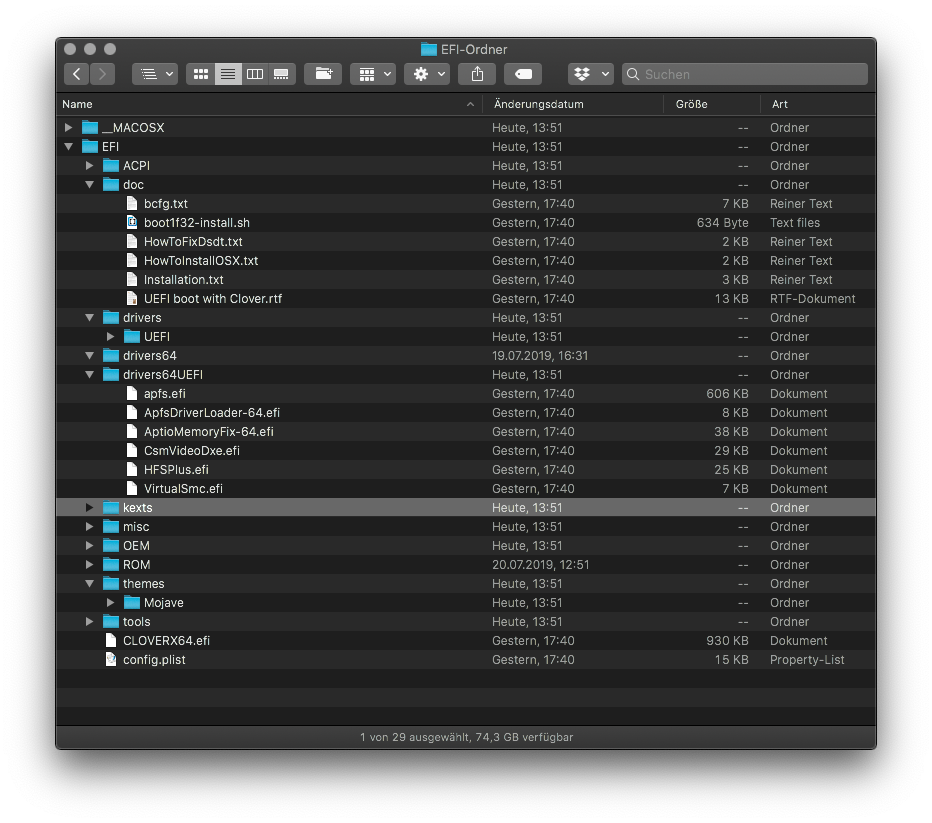Viewport: 932px width, 823px height.
Task: Sort by Größe column header
Action: [x=692, y=104]
